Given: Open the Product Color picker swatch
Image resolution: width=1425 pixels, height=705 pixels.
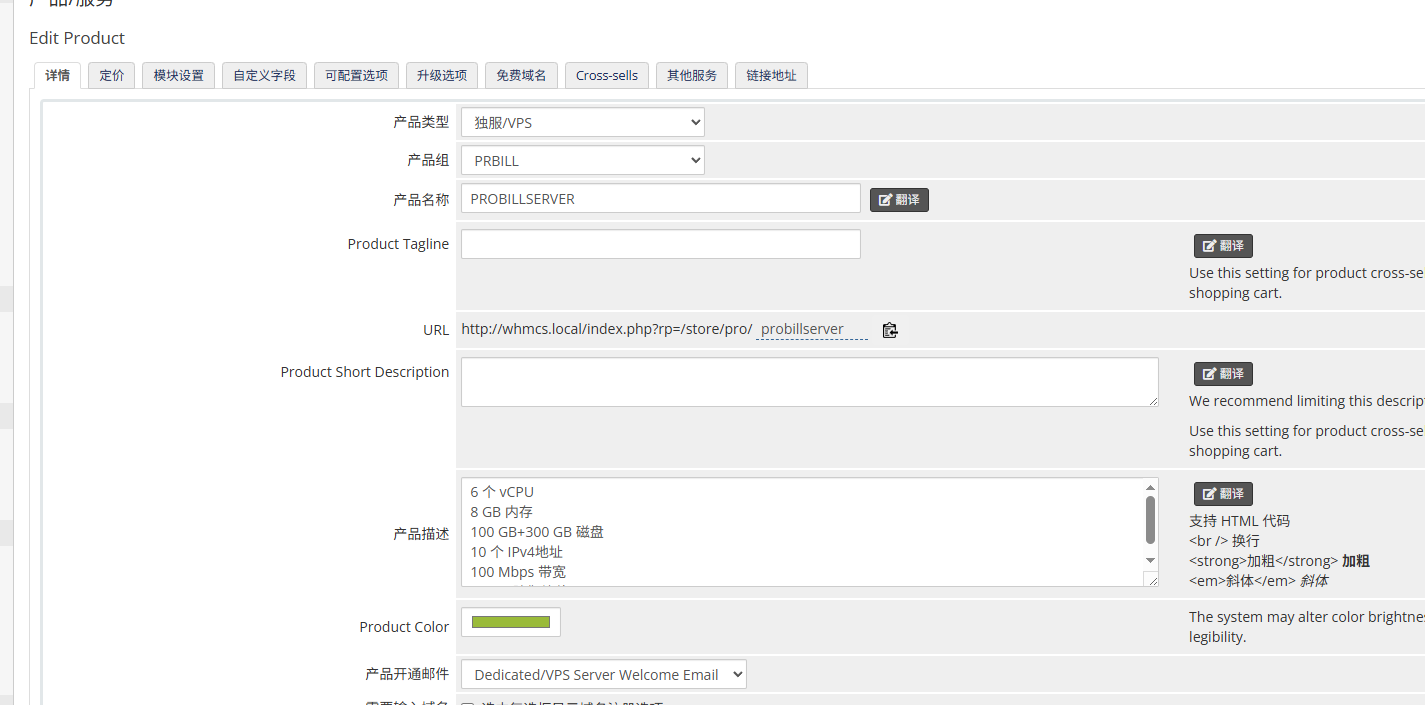Looking at the screenshot, I should 511,622.
